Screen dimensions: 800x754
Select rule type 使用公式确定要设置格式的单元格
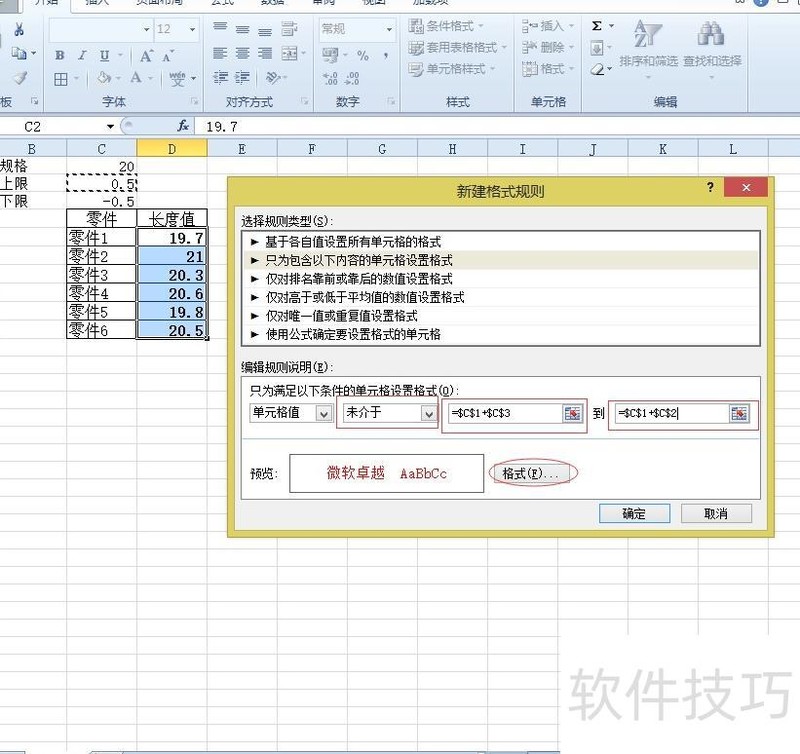352,333
